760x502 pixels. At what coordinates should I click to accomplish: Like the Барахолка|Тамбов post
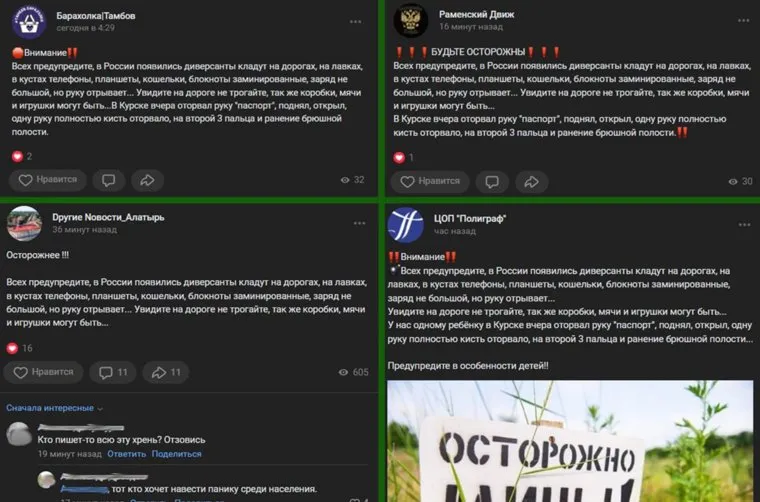[x=48, y=180]
